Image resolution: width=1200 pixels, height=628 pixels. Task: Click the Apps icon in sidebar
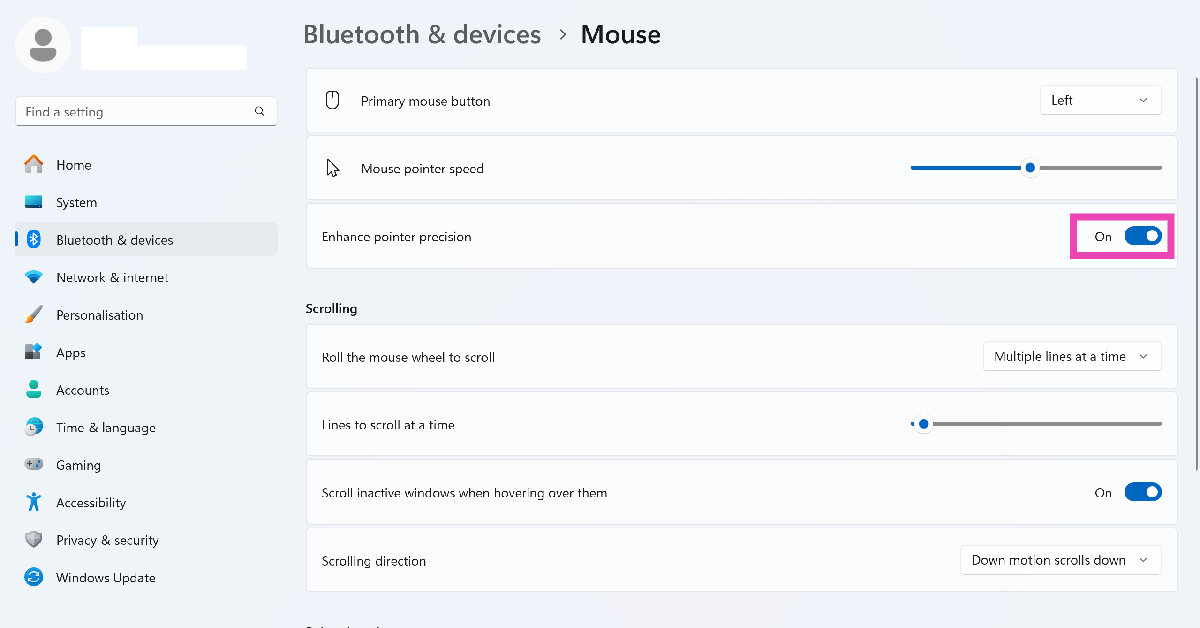(x=34, y=353)
